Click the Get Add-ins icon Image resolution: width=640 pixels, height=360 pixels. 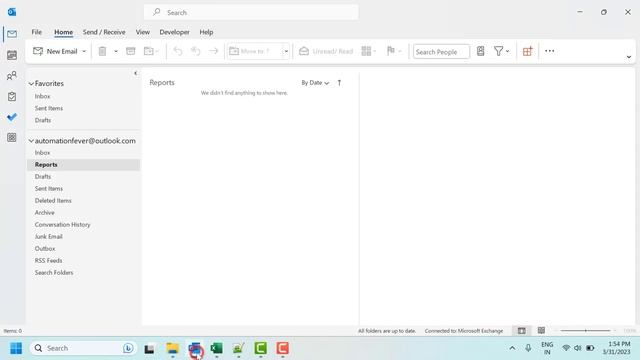click(527, 51)
